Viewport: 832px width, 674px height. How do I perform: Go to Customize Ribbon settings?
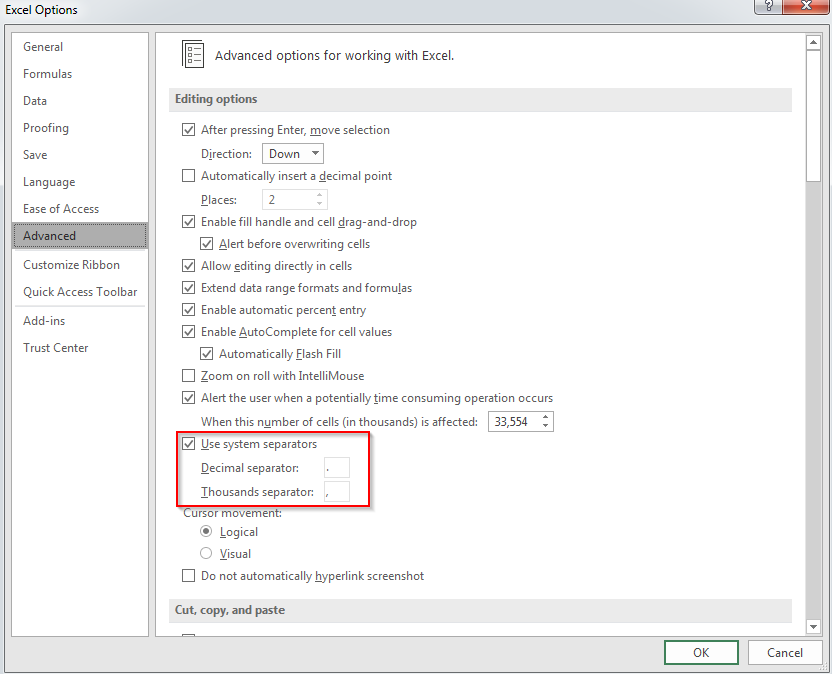(x=71, y=265)
